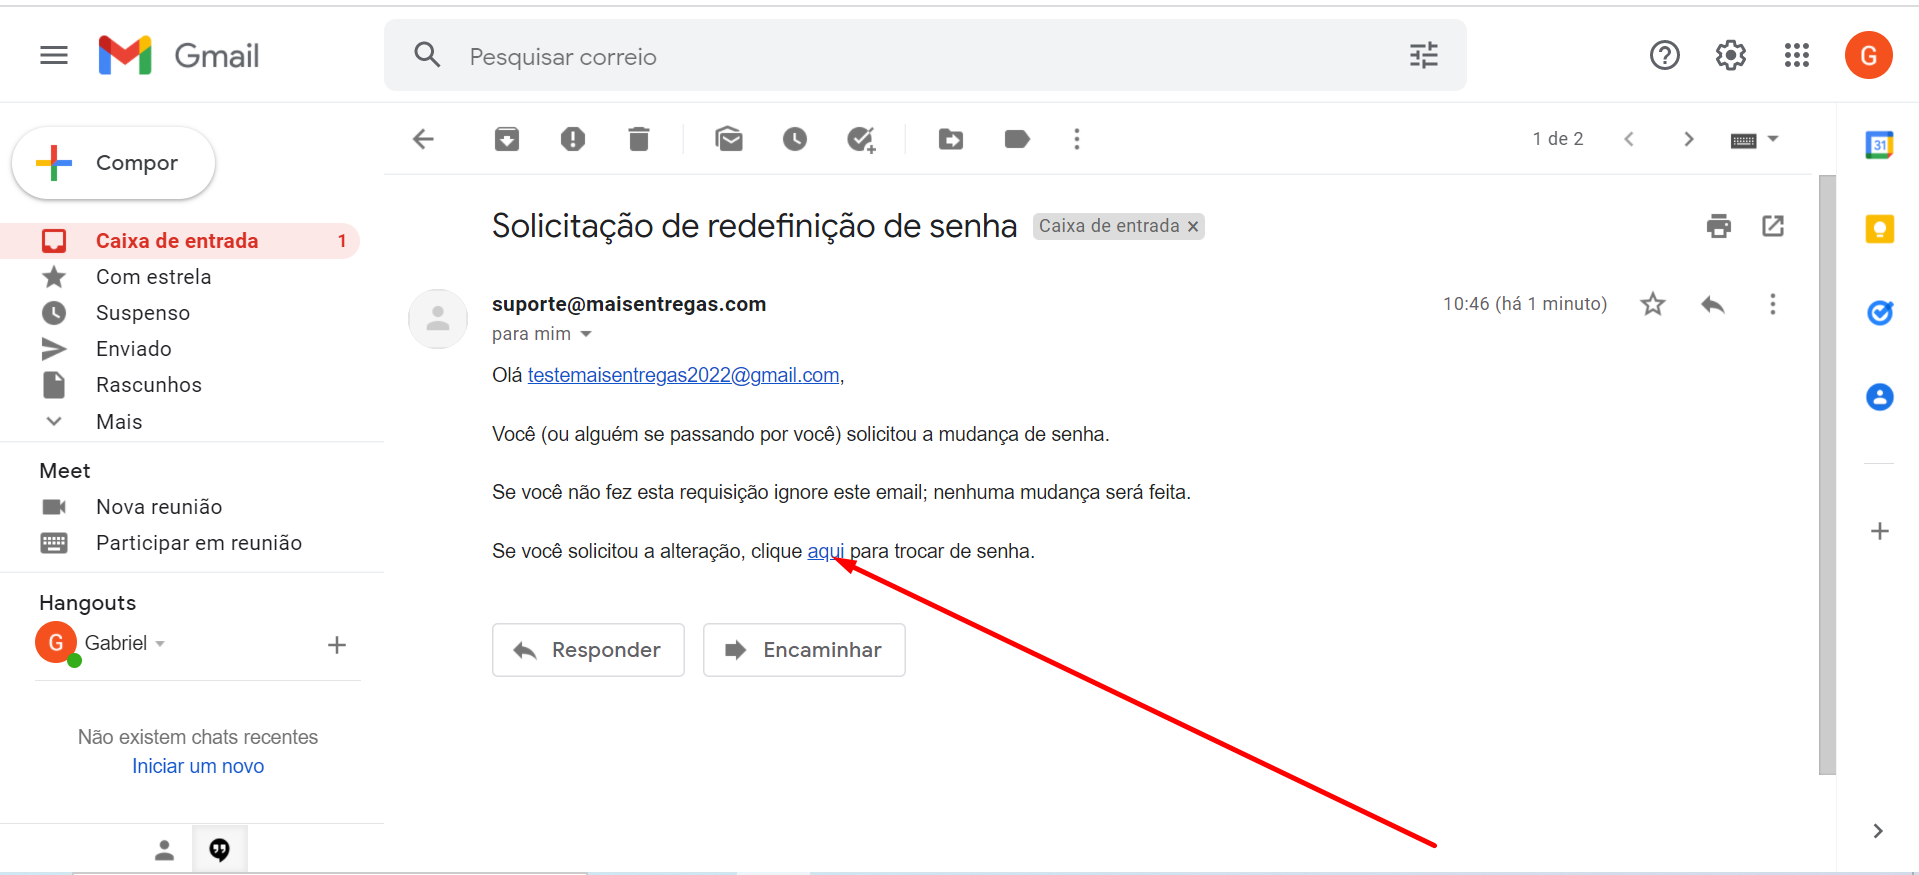Image resolution: width=1919 pixels, height=875 pixels.
Task: Open the Help question mark icon
Action: [1665, 55]
